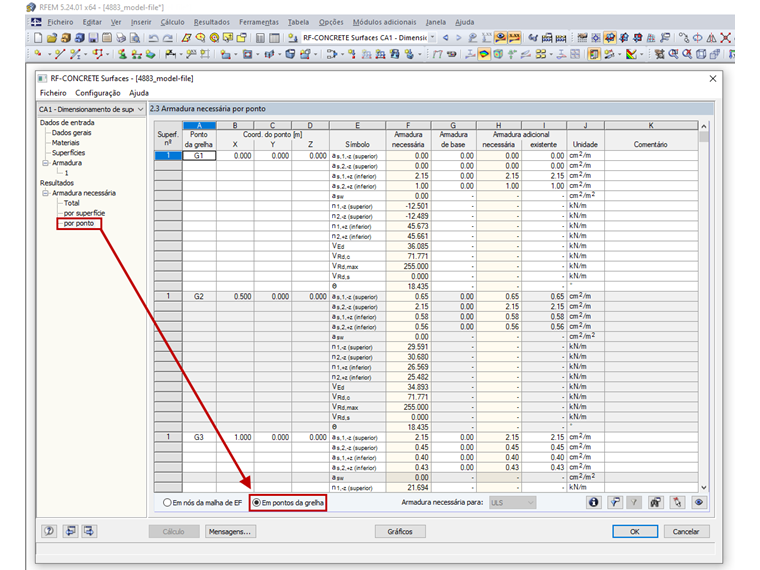
Task: Click the Gráficos button
Action: click(x=400, y=532)
